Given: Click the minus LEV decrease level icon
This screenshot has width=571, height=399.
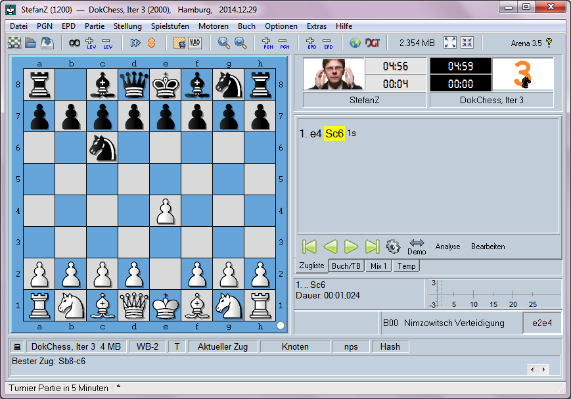Looking at the screenshot, I should 107,43.
